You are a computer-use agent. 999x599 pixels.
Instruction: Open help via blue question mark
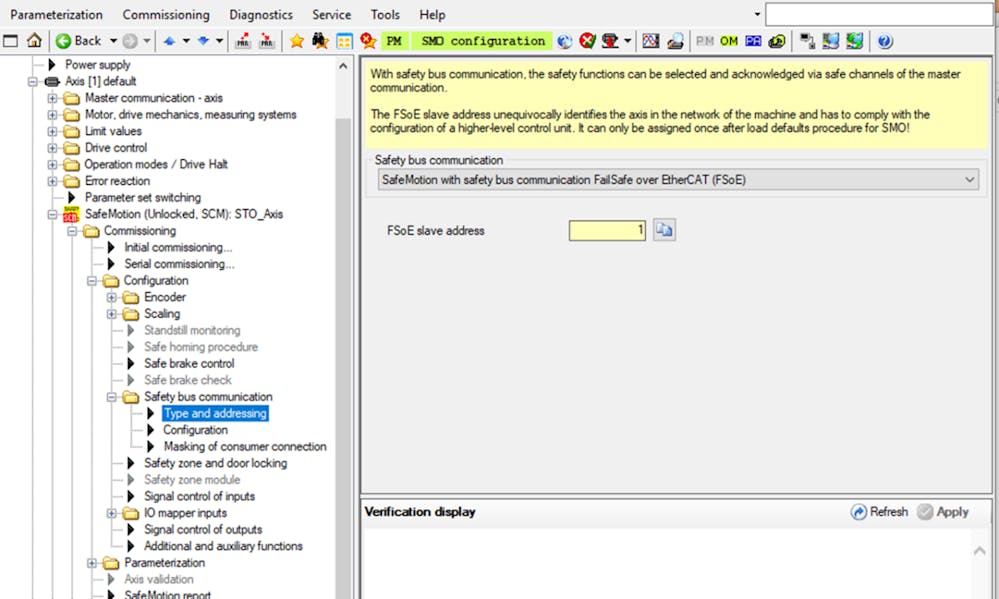click(884, 41)
